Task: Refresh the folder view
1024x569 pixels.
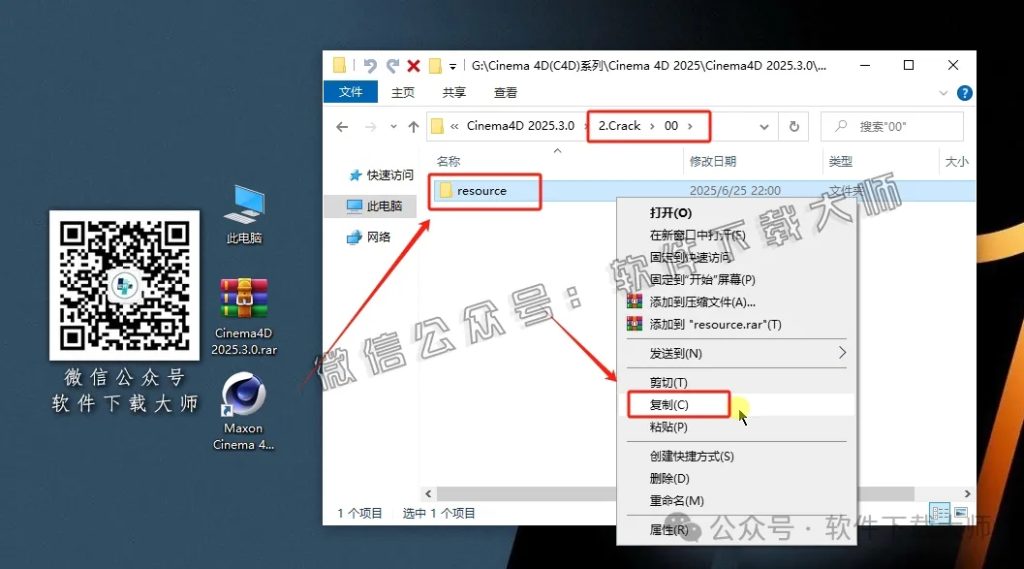Action: click(793, 127)
